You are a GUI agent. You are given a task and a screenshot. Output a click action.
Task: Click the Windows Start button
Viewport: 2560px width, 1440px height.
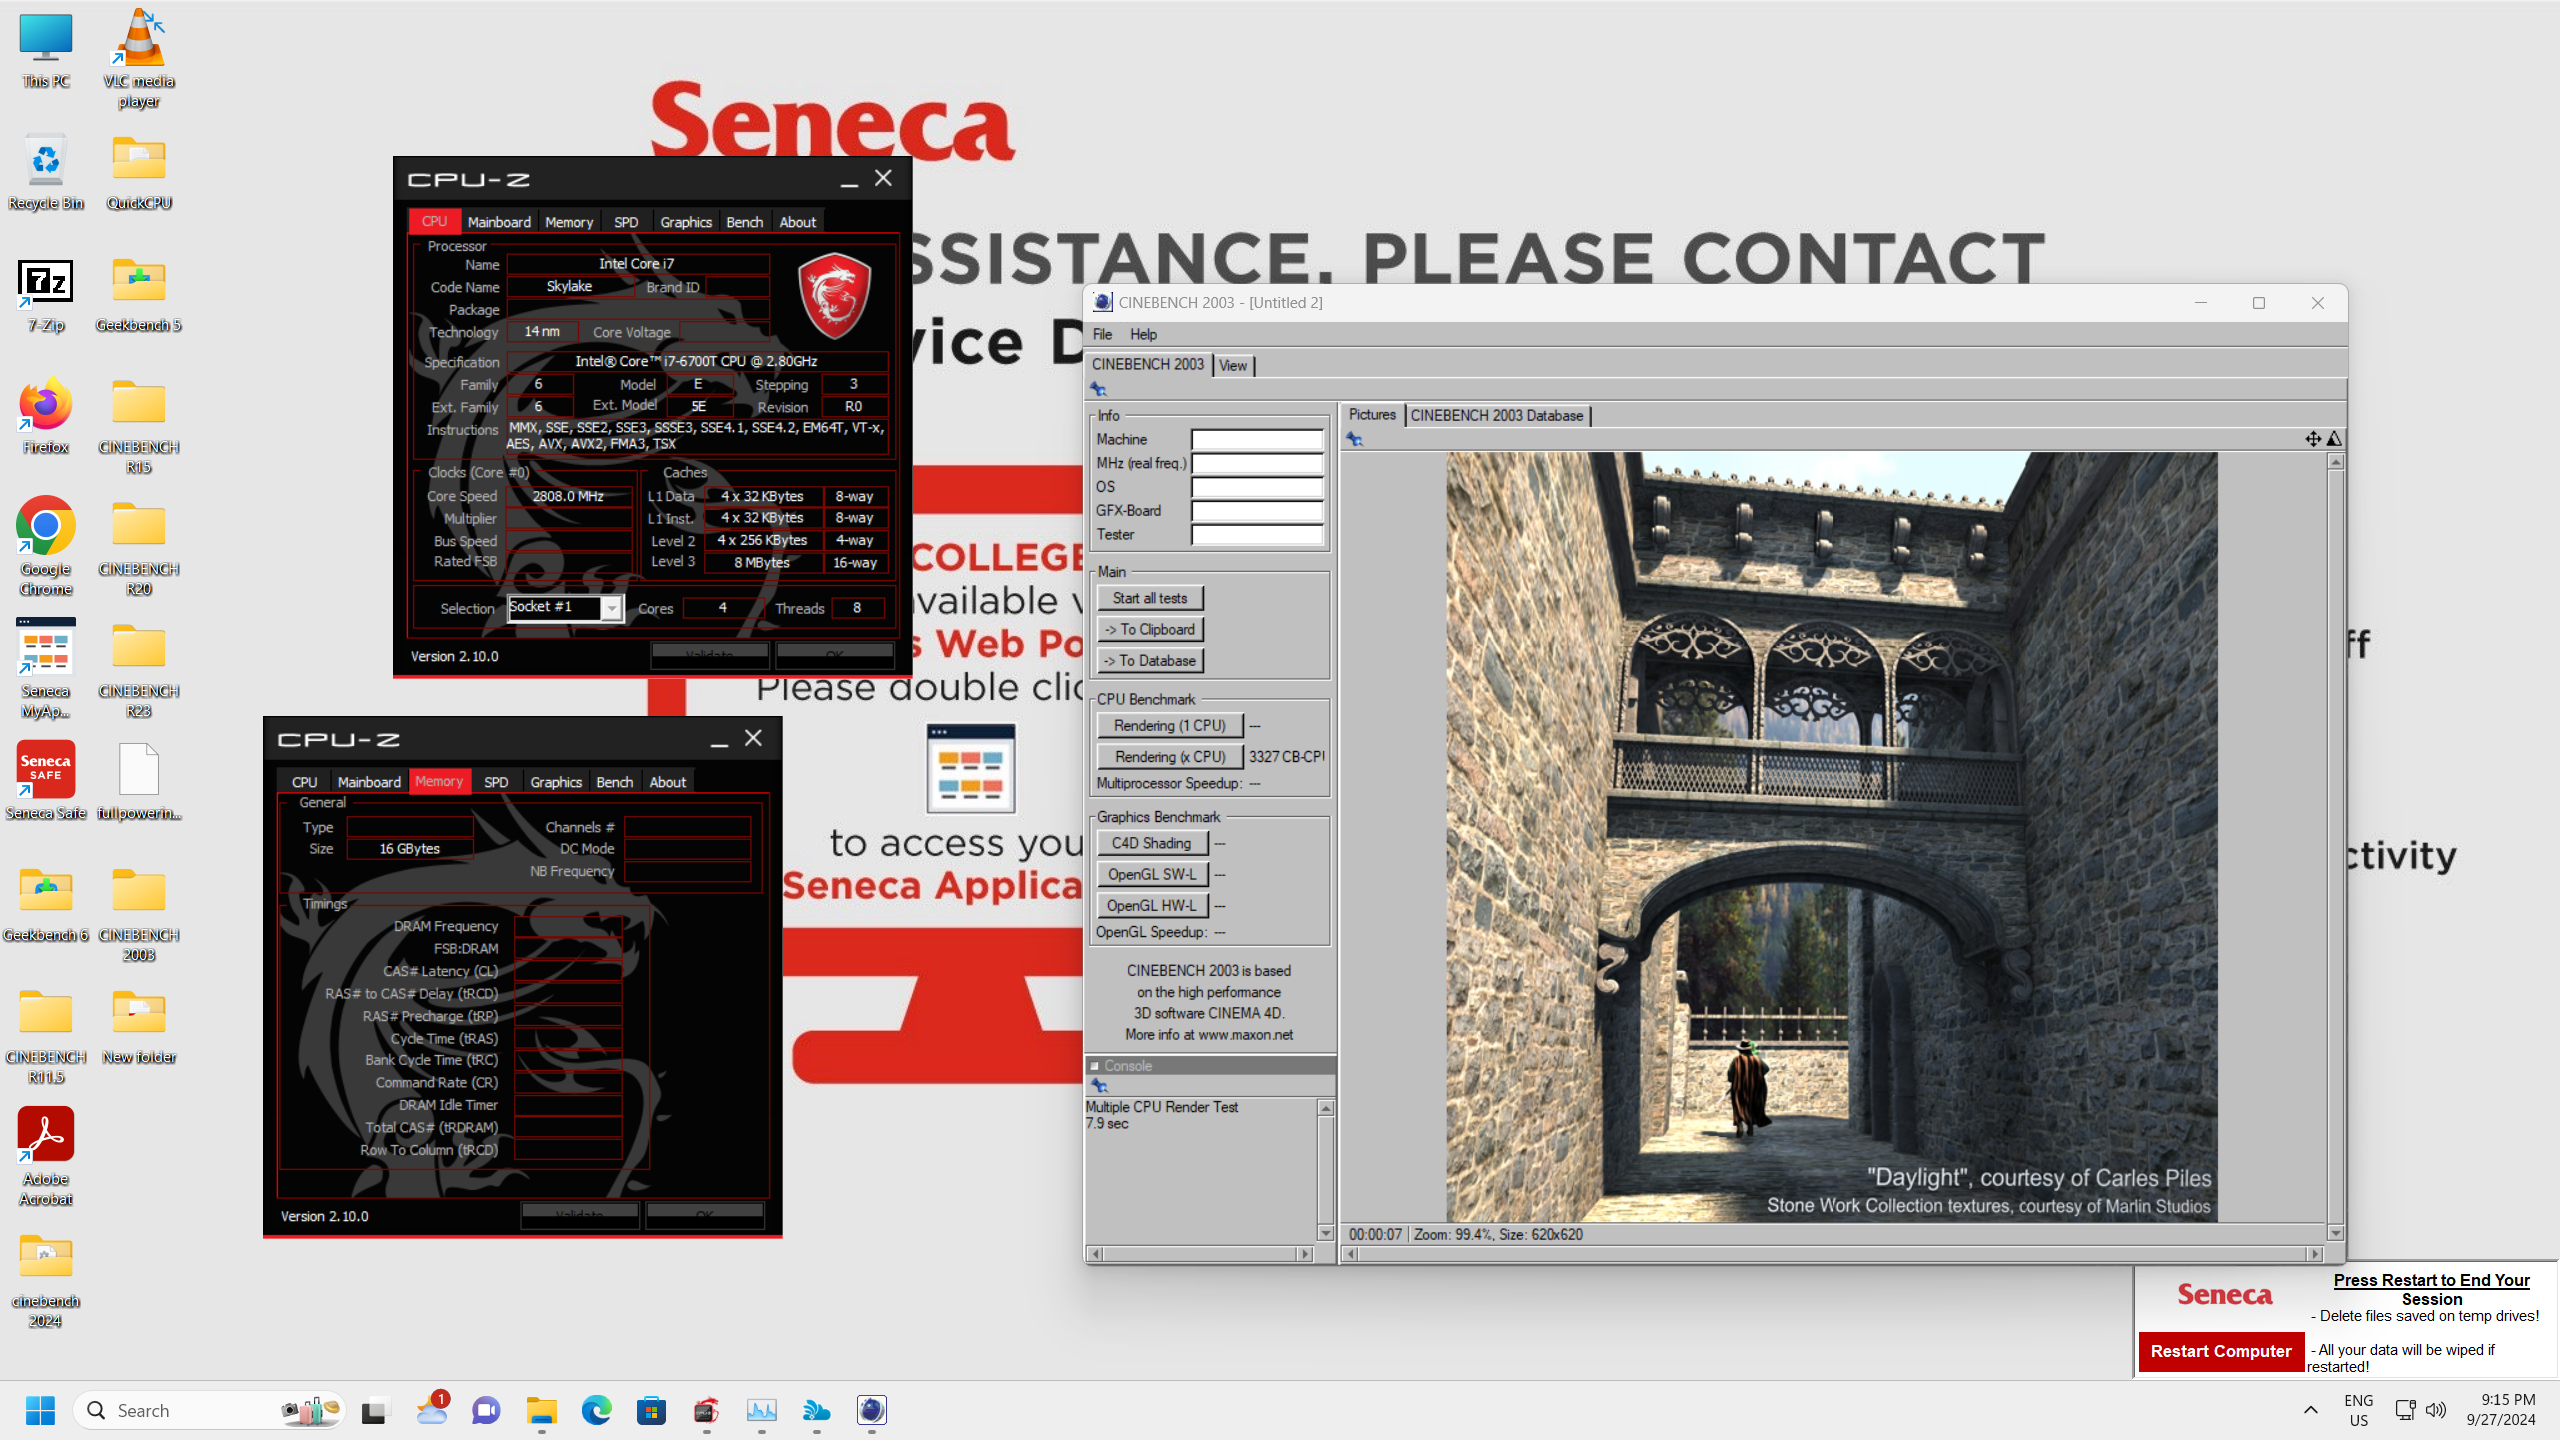point(40,1410)
